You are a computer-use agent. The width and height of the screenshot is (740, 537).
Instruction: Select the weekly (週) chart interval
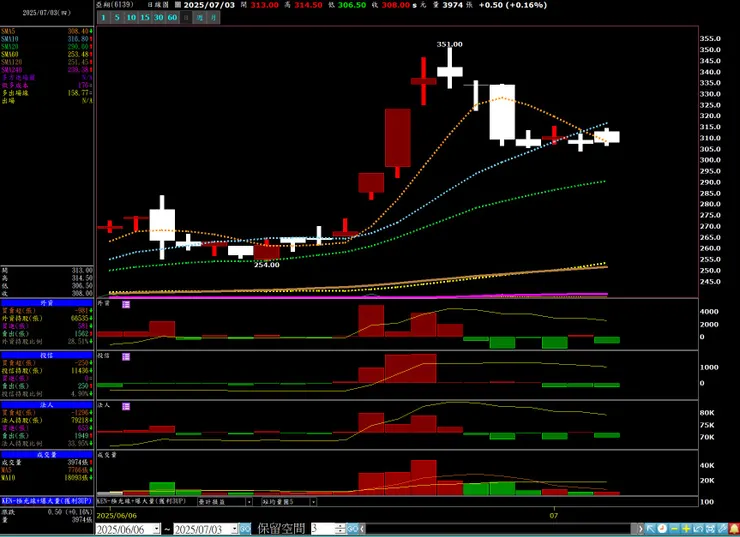pos(200,17)
